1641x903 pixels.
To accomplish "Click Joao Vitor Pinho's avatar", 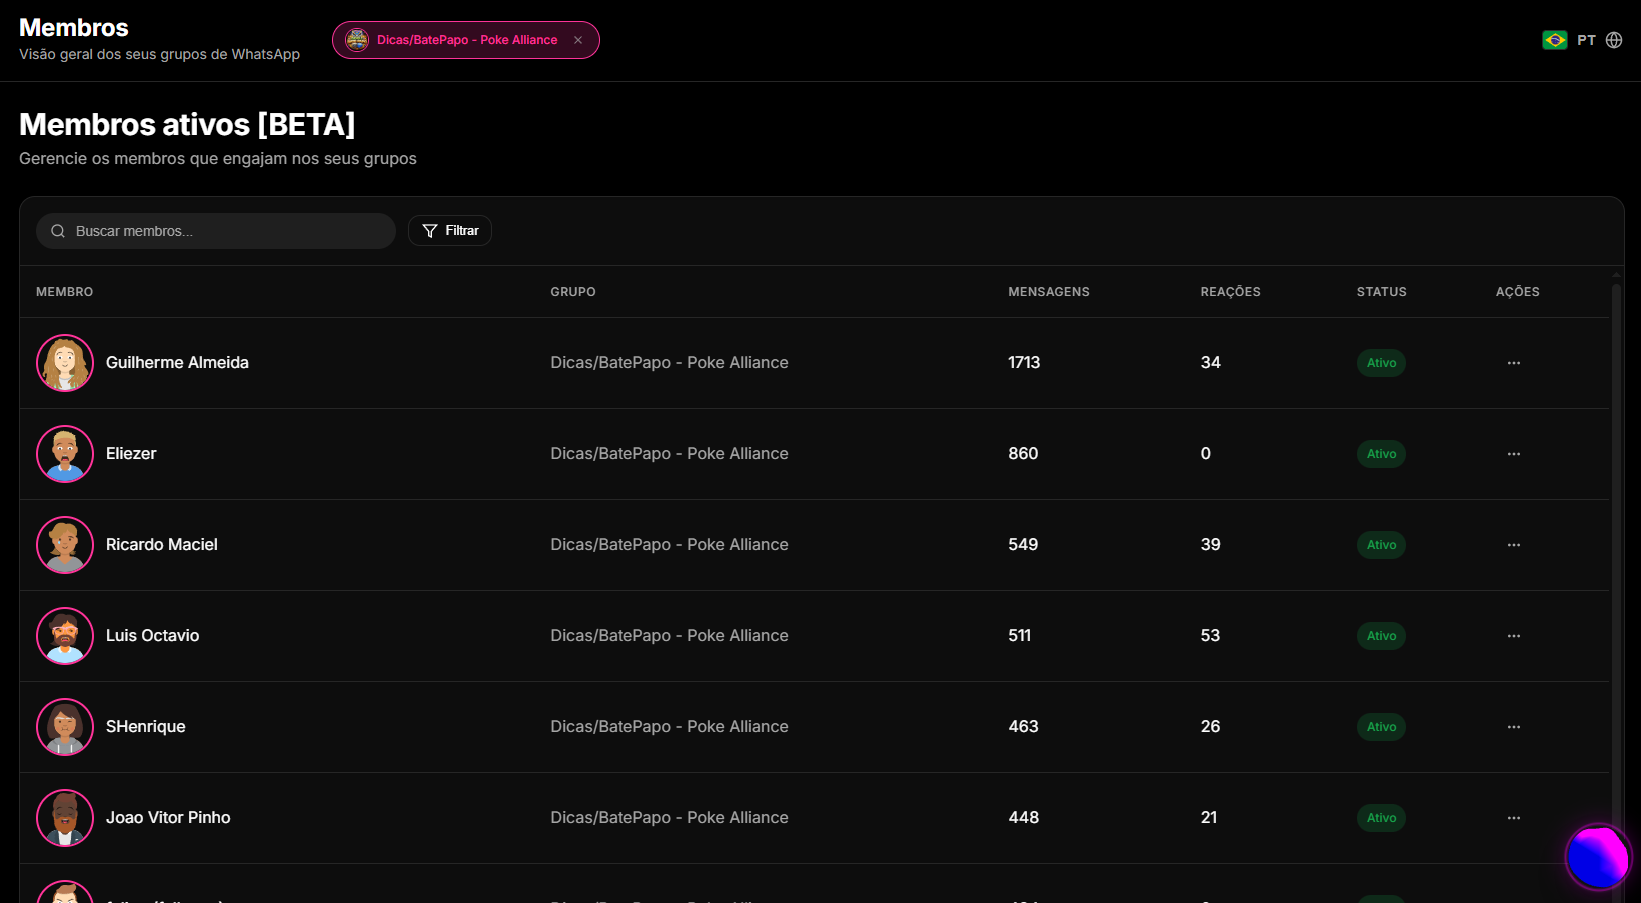I will 65,818.
